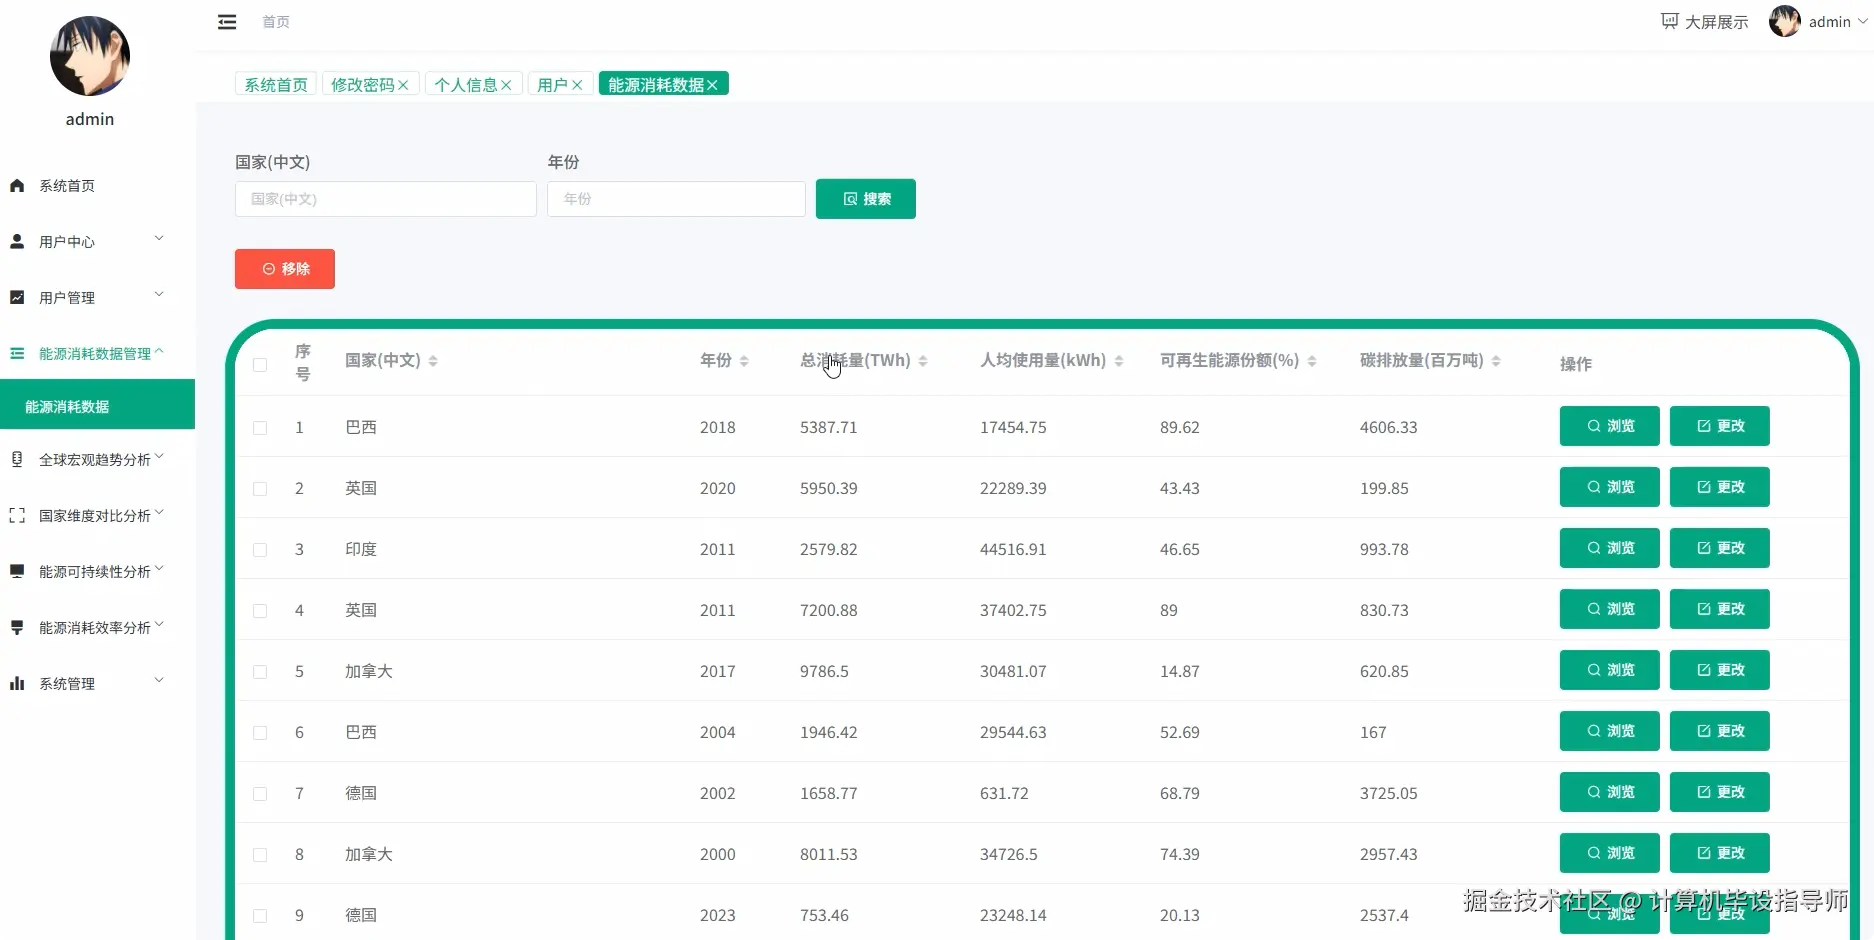The height and width of the screenshot is (940, 1874).
Task: Check the checkbox for row 1 巴西
Action: [260, 428]
